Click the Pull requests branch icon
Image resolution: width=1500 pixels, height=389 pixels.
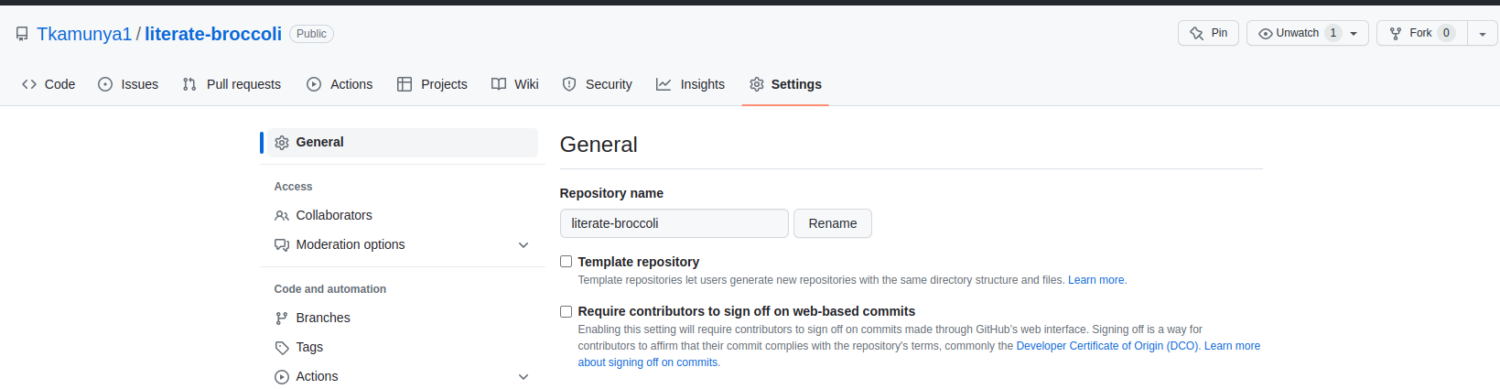(190, 84)
